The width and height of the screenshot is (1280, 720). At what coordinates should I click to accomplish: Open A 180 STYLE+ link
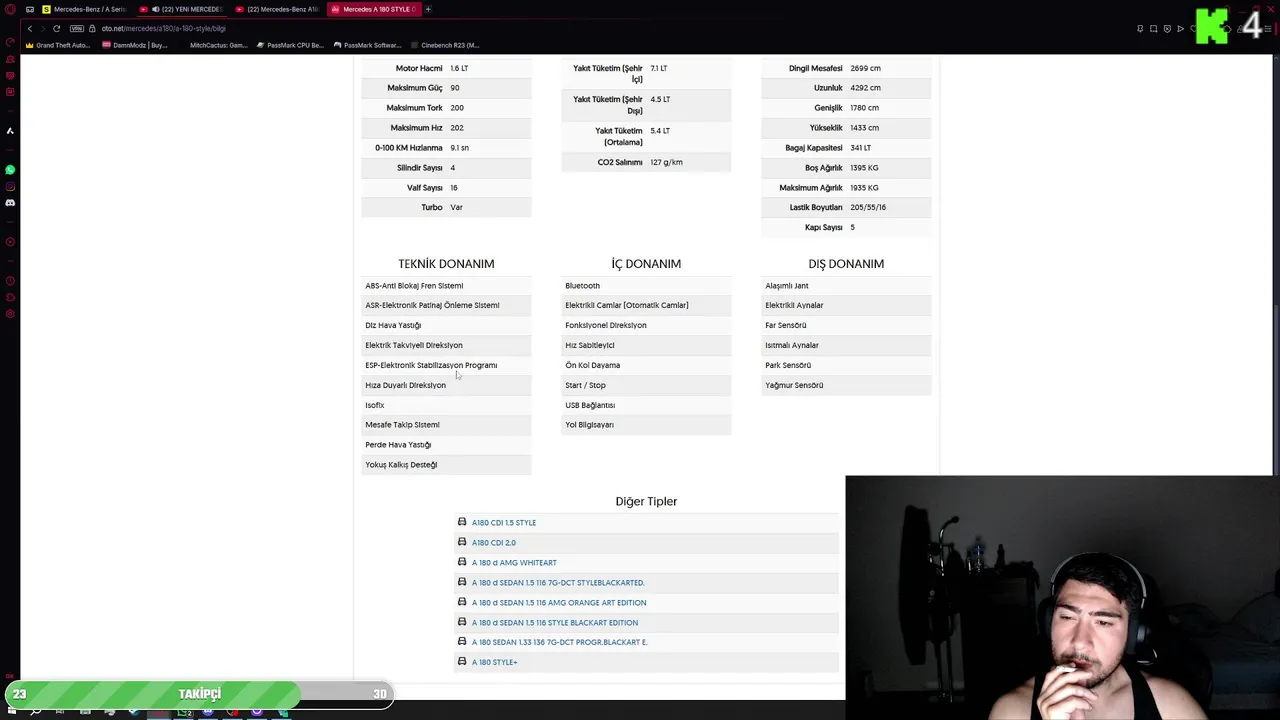click(494, 662)
